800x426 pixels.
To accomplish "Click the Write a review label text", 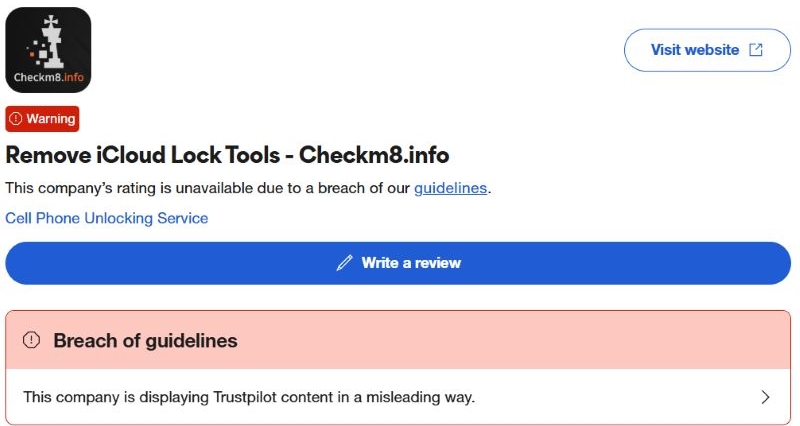I will pos(411,263).
